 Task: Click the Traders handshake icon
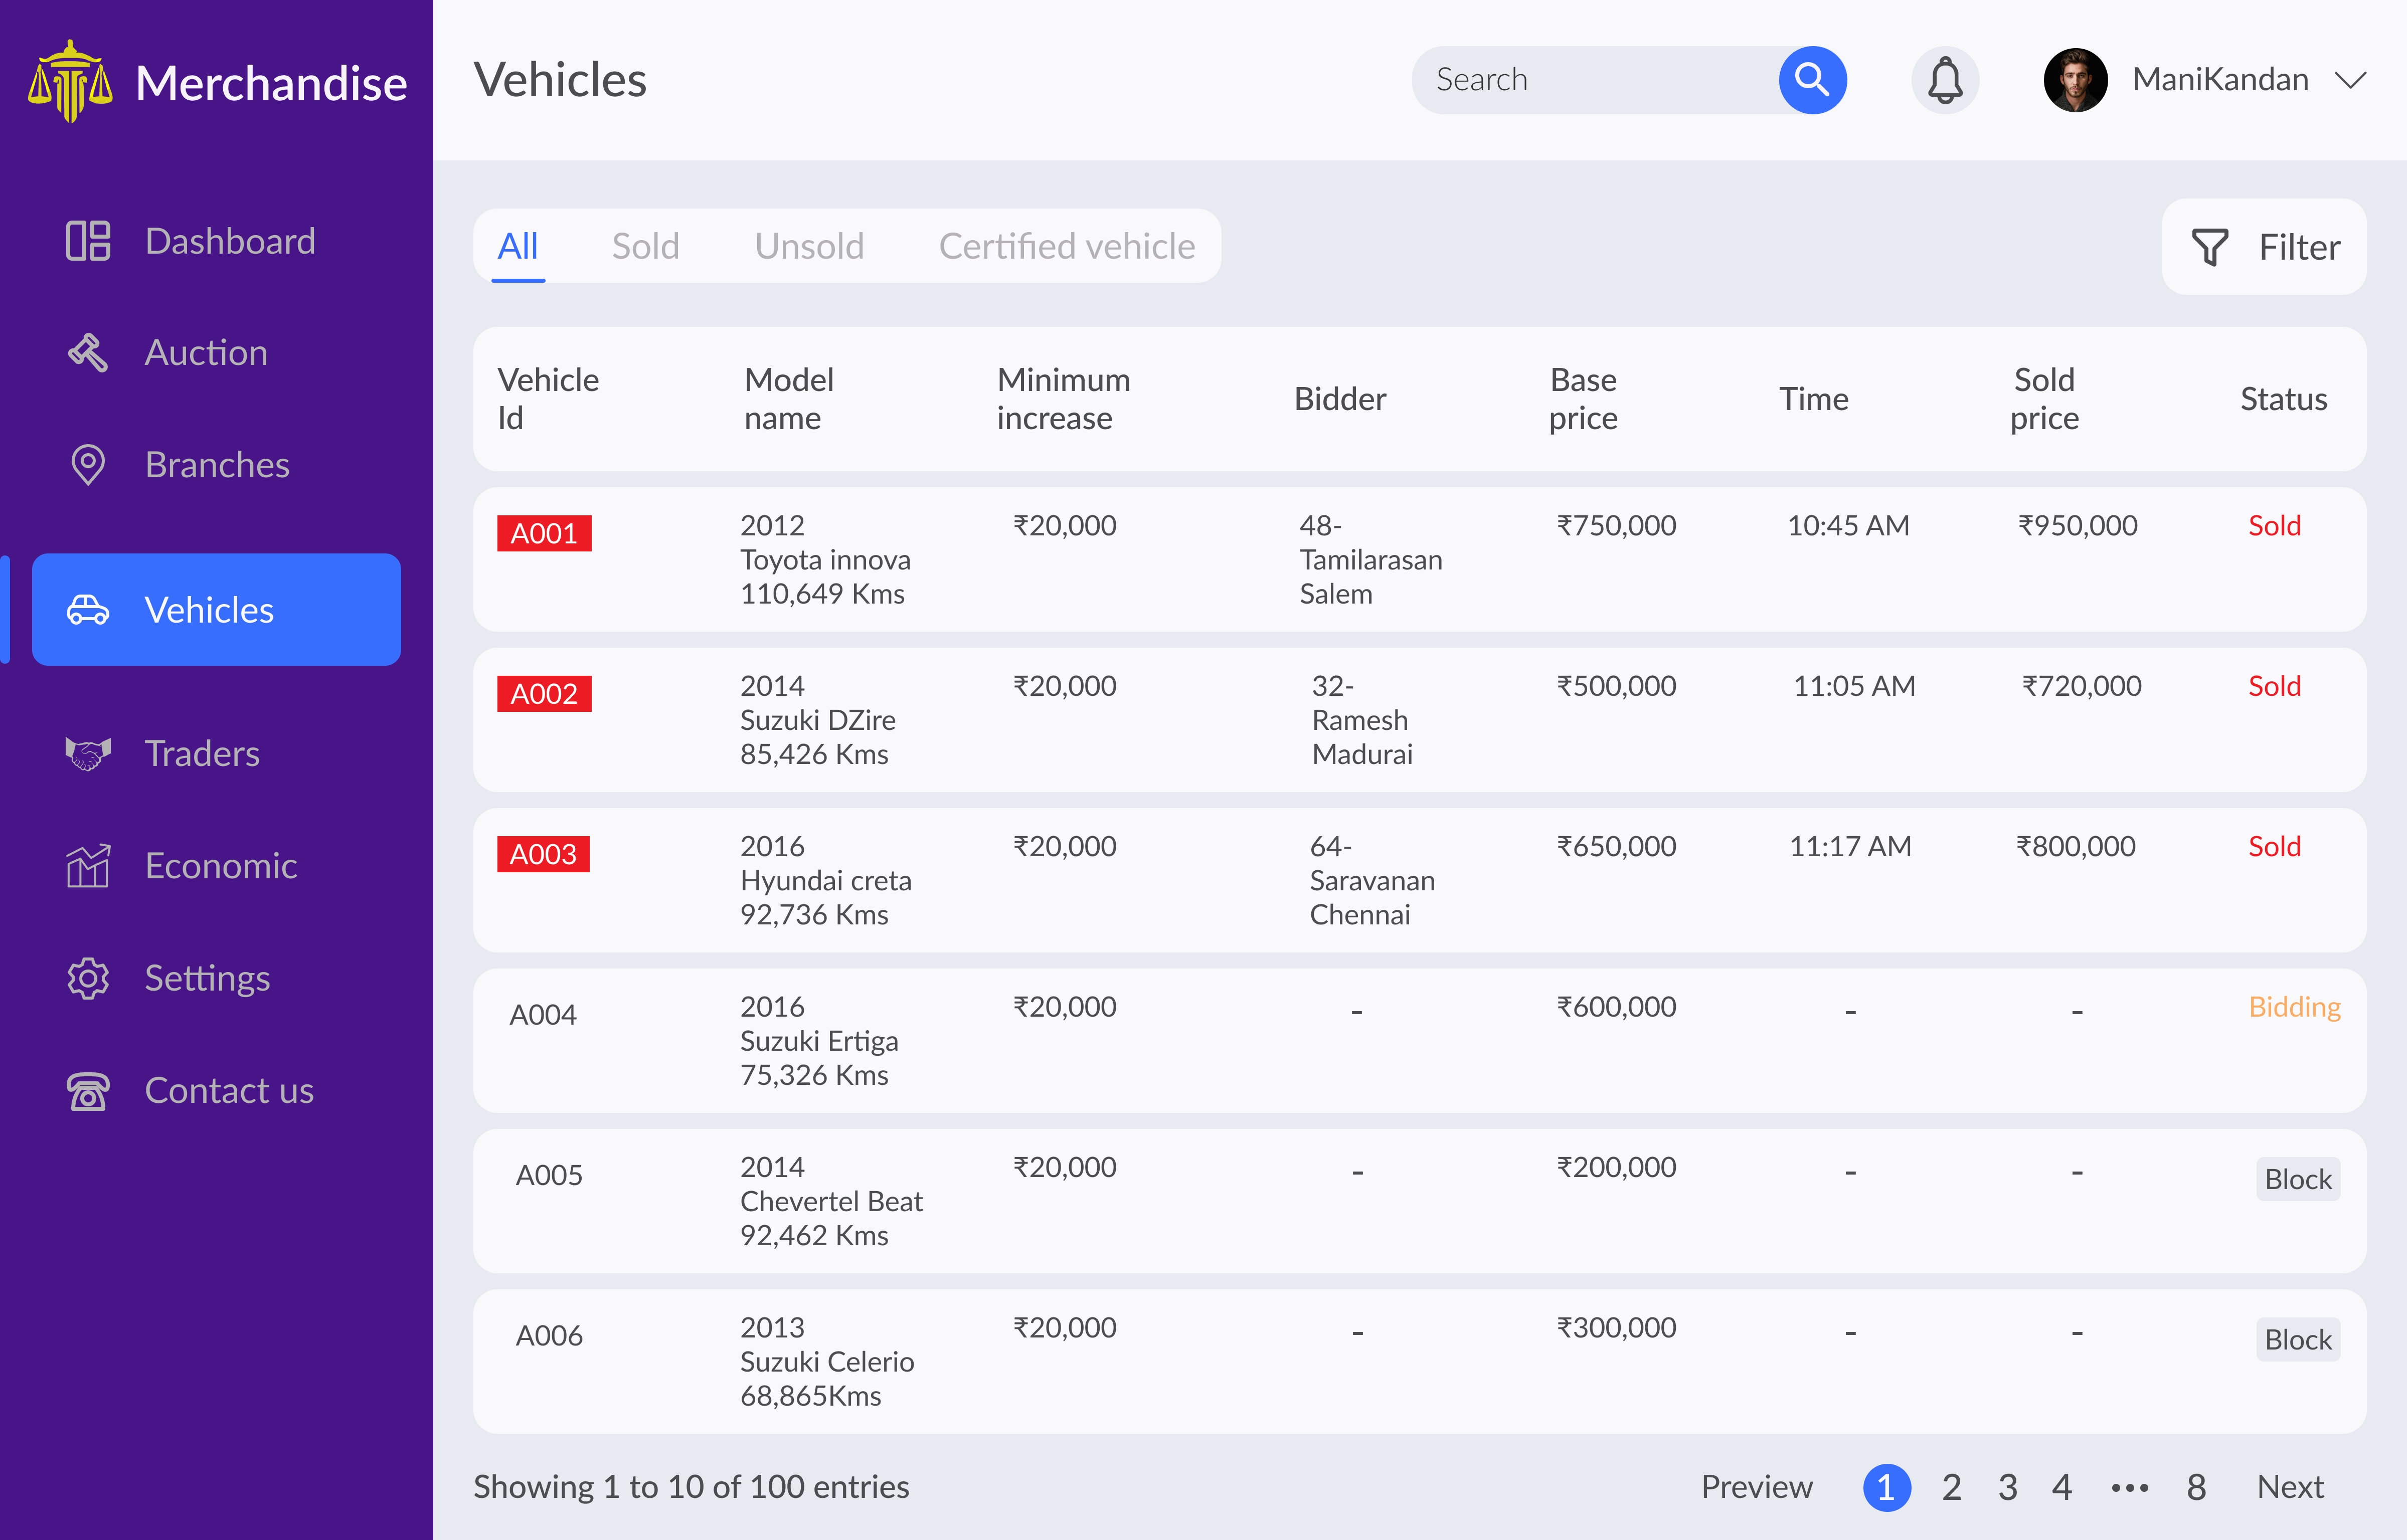click(x=88, y=753)
